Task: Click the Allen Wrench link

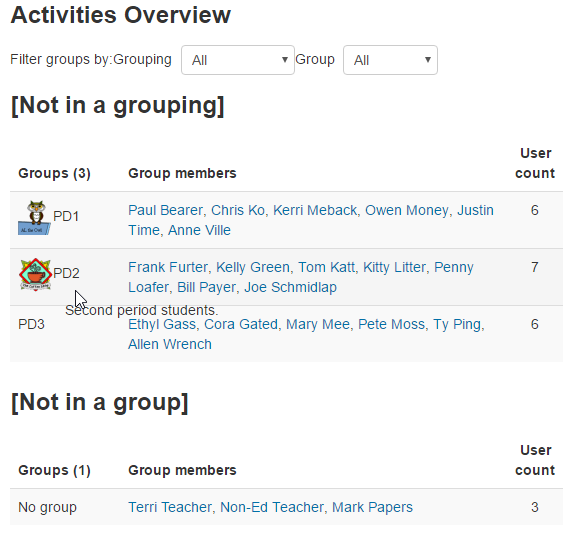Action: pos(170,344)
